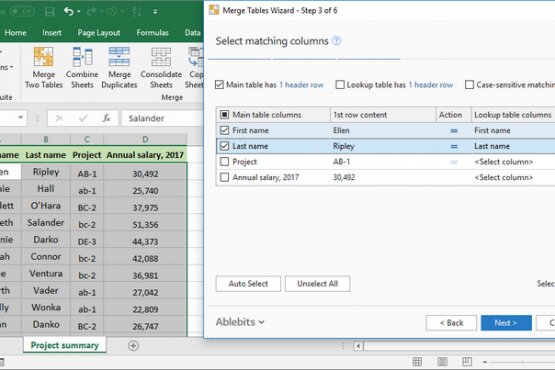Open the Consolidate Sheets tool
555x370 pixels.
point(161,68)
